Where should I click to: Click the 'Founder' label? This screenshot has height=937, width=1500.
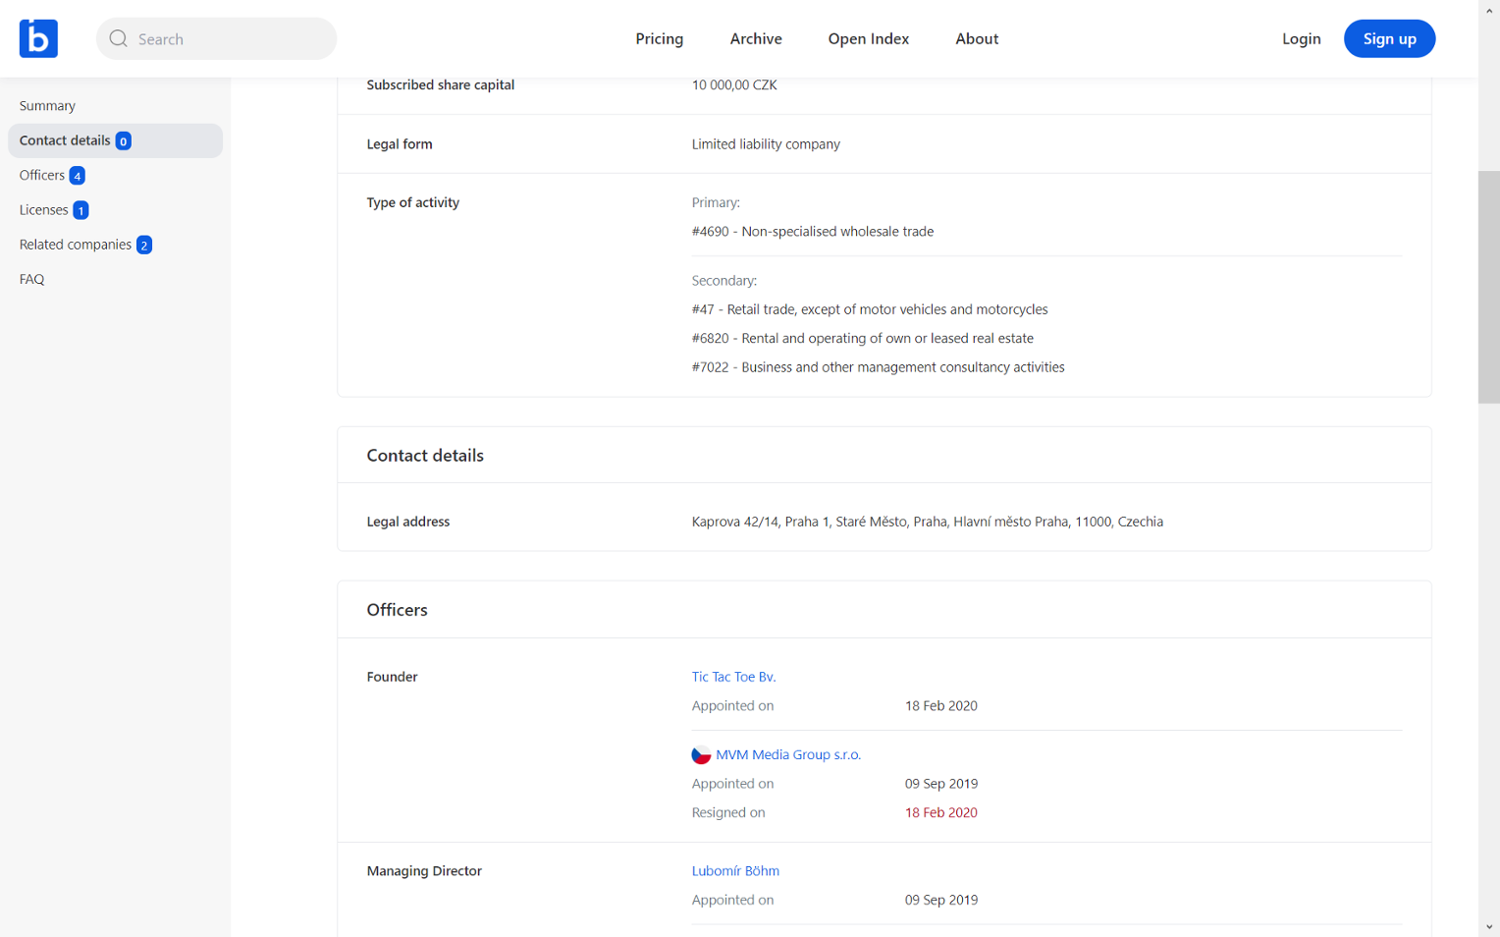pos(392,677)
